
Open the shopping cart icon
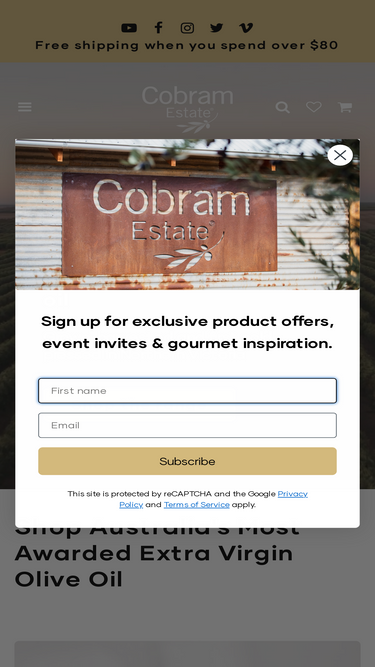tap(345, 107)
